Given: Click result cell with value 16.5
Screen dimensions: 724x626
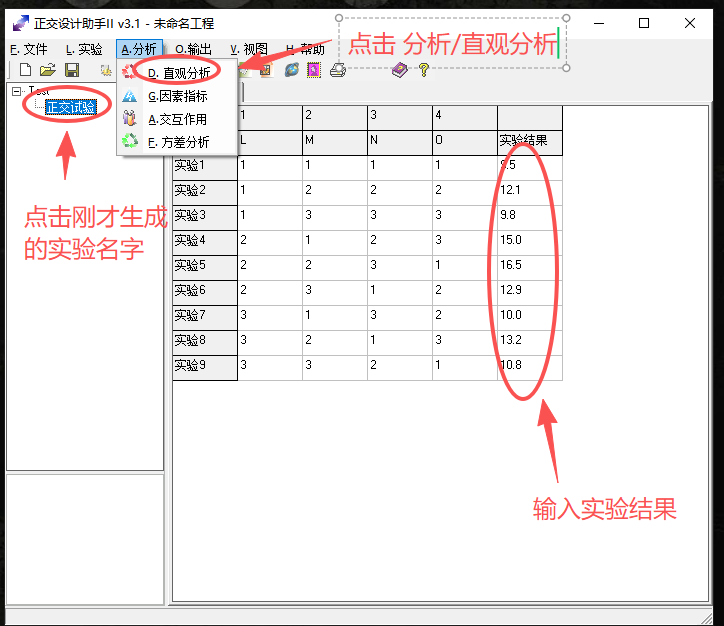Looking at the screenshot, I should click(529, 266).
